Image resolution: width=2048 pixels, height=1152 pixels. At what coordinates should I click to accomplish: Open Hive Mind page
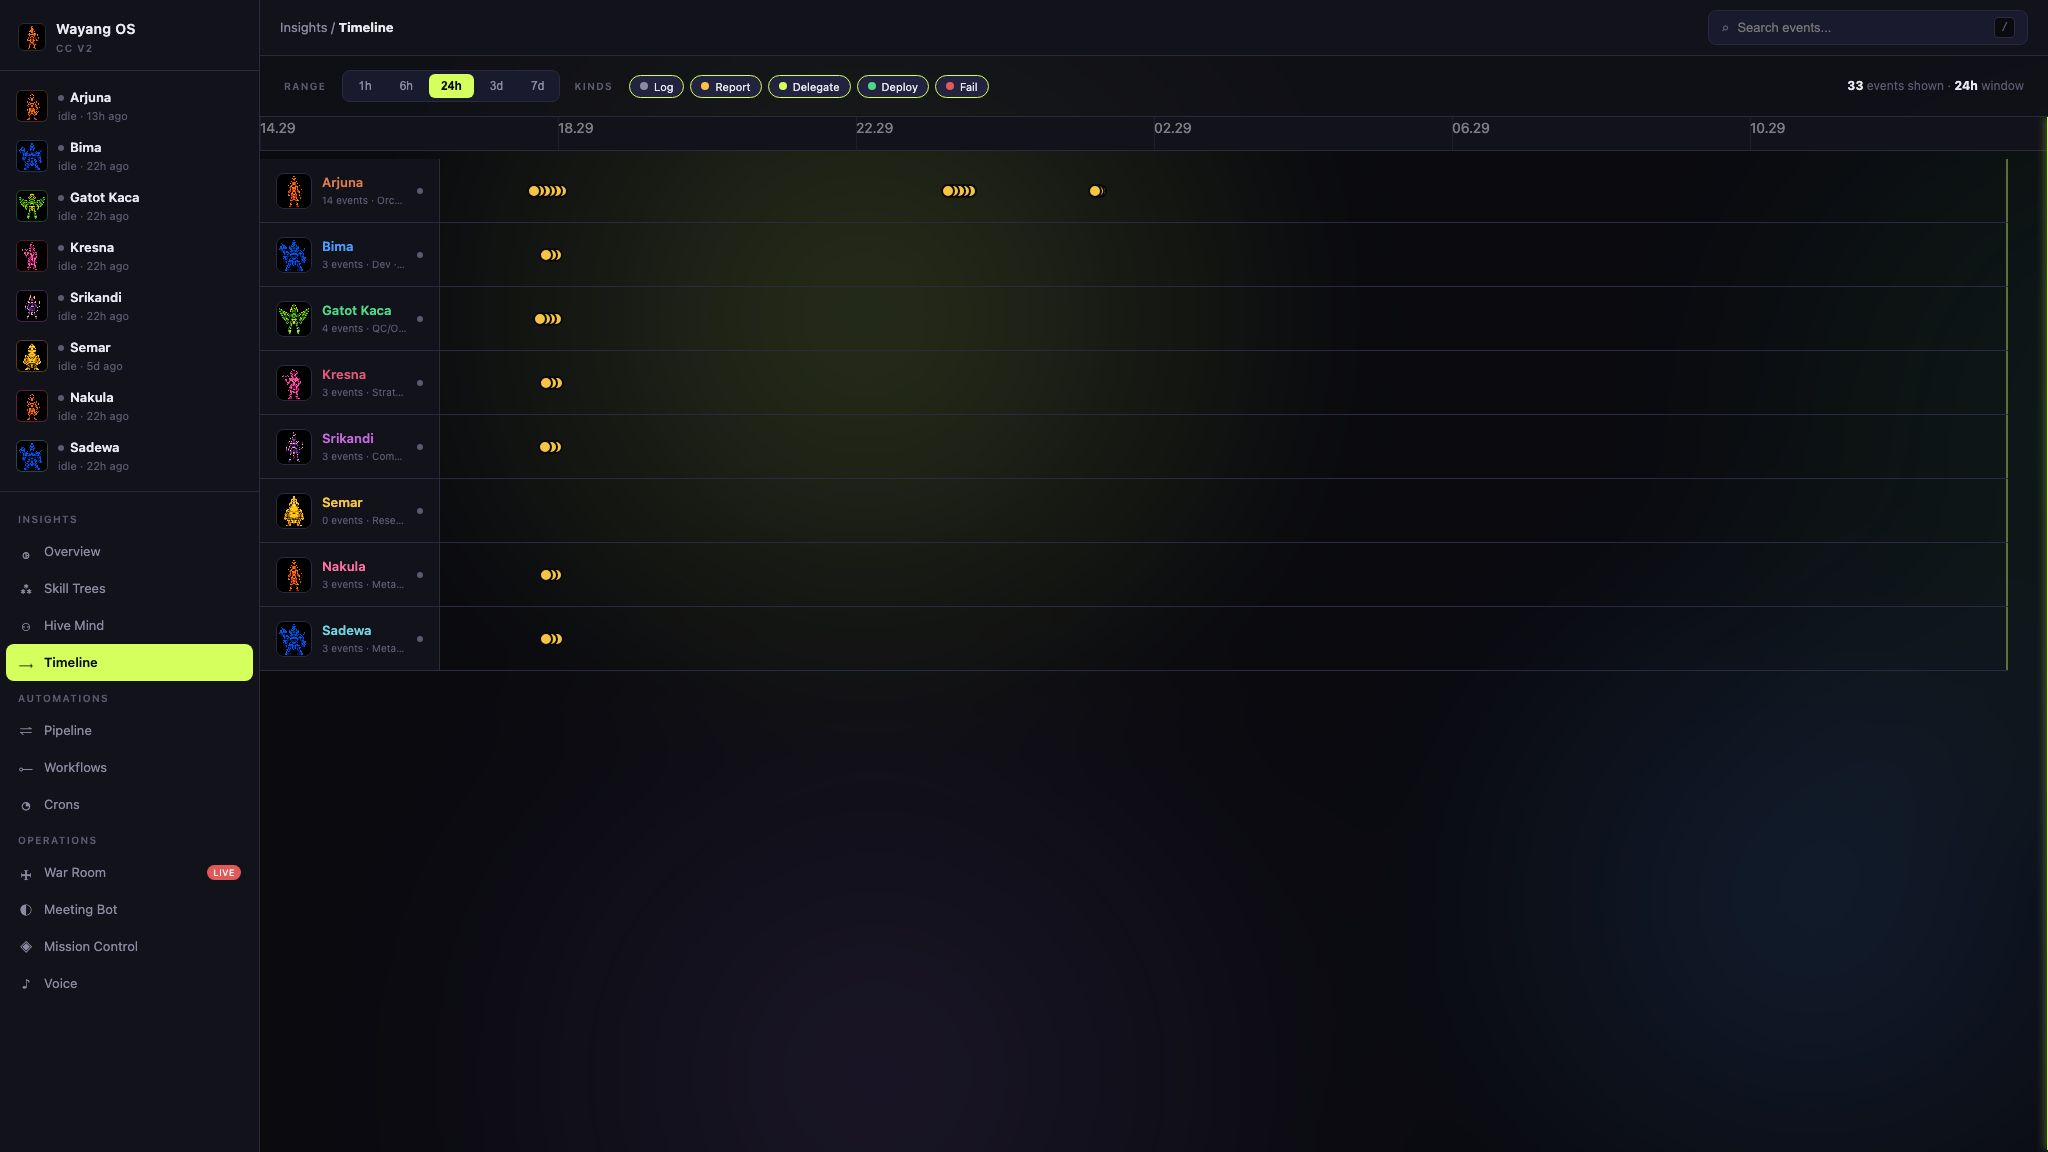(129, 626)
